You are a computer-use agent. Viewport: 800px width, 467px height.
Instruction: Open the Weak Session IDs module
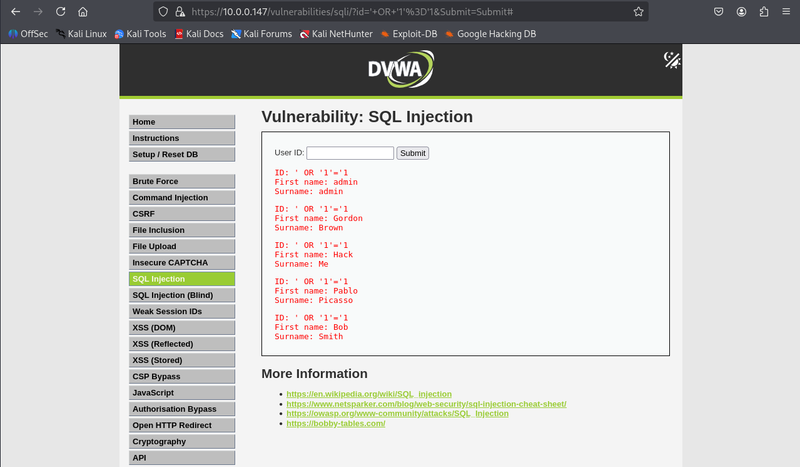pos(182,311)
